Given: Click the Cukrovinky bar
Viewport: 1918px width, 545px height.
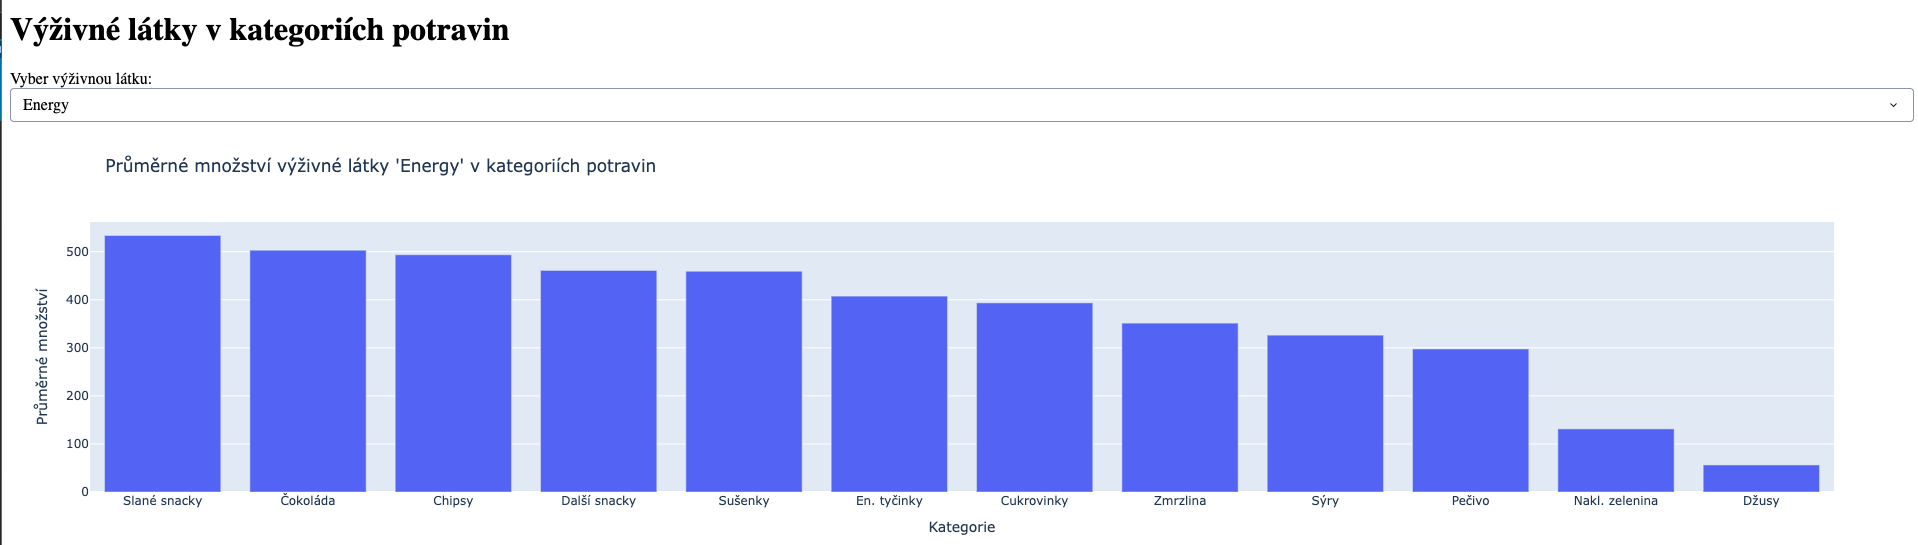Looking at the screenshot, I should tap(1034, 397).
